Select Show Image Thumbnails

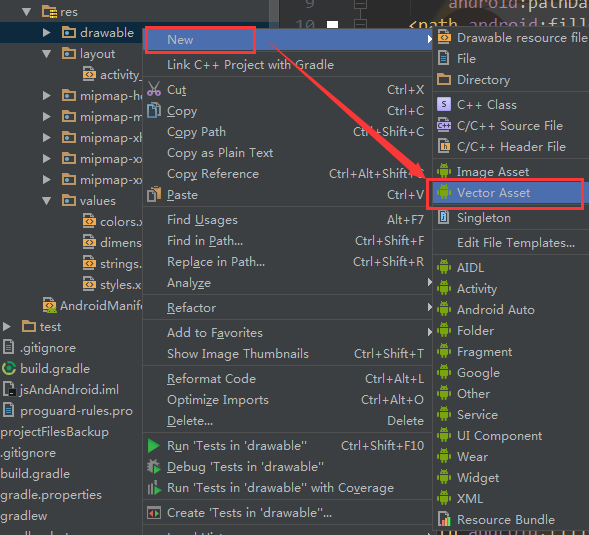tap(288, 354)
